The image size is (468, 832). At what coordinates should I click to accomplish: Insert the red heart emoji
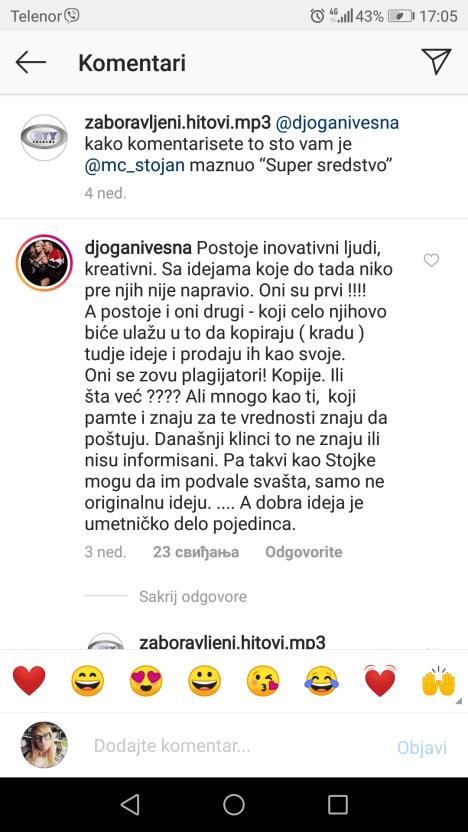[29, 681]
